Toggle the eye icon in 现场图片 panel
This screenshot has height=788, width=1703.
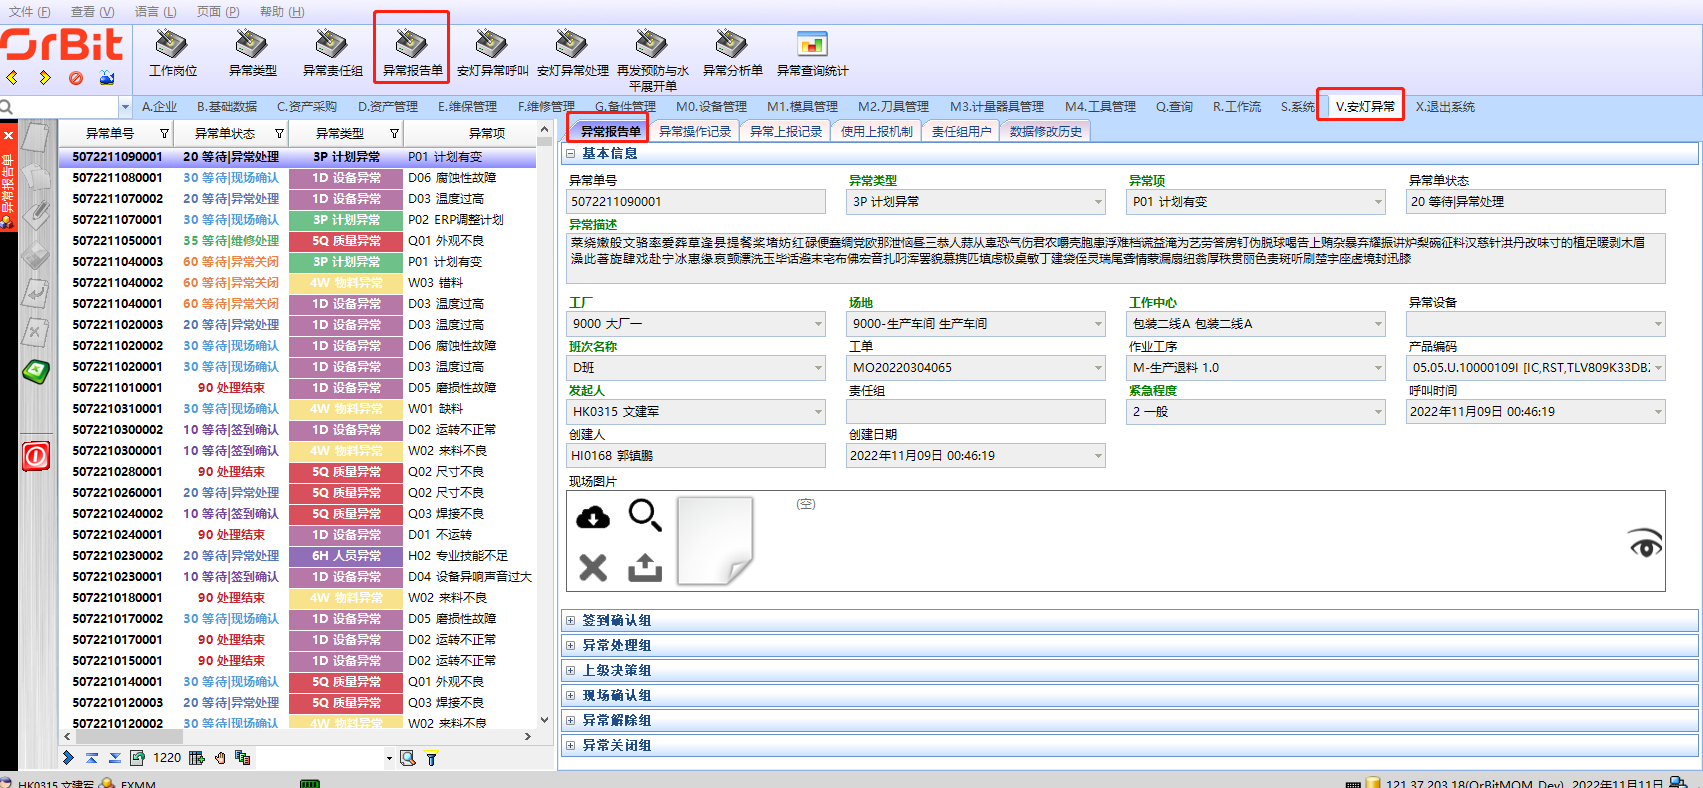click(x=1645, y=544)
